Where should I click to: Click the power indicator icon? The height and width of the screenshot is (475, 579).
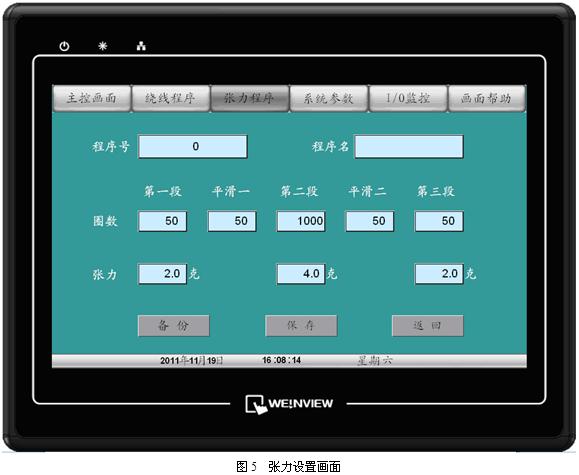[64, 46]
